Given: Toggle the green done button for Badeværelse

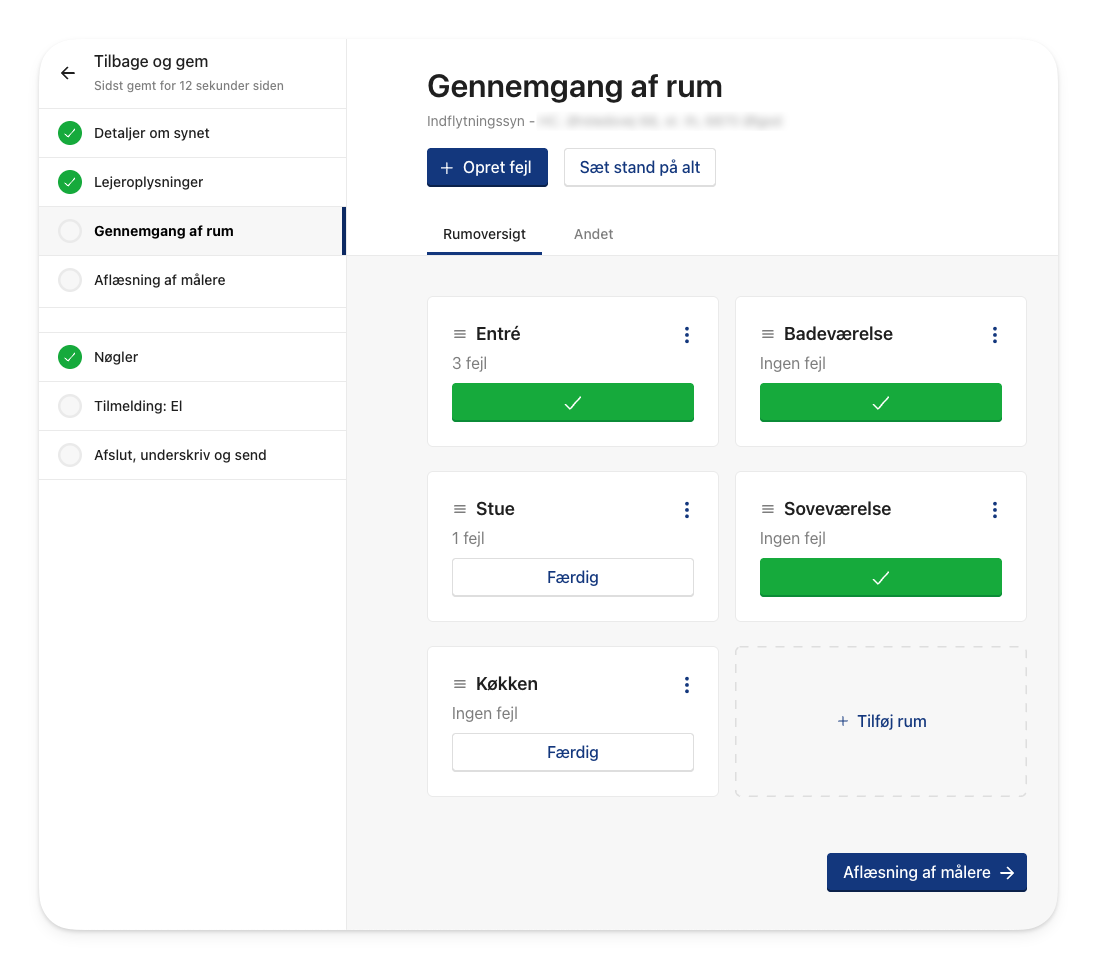Looking at the screenshot, I should pos(880,402).
